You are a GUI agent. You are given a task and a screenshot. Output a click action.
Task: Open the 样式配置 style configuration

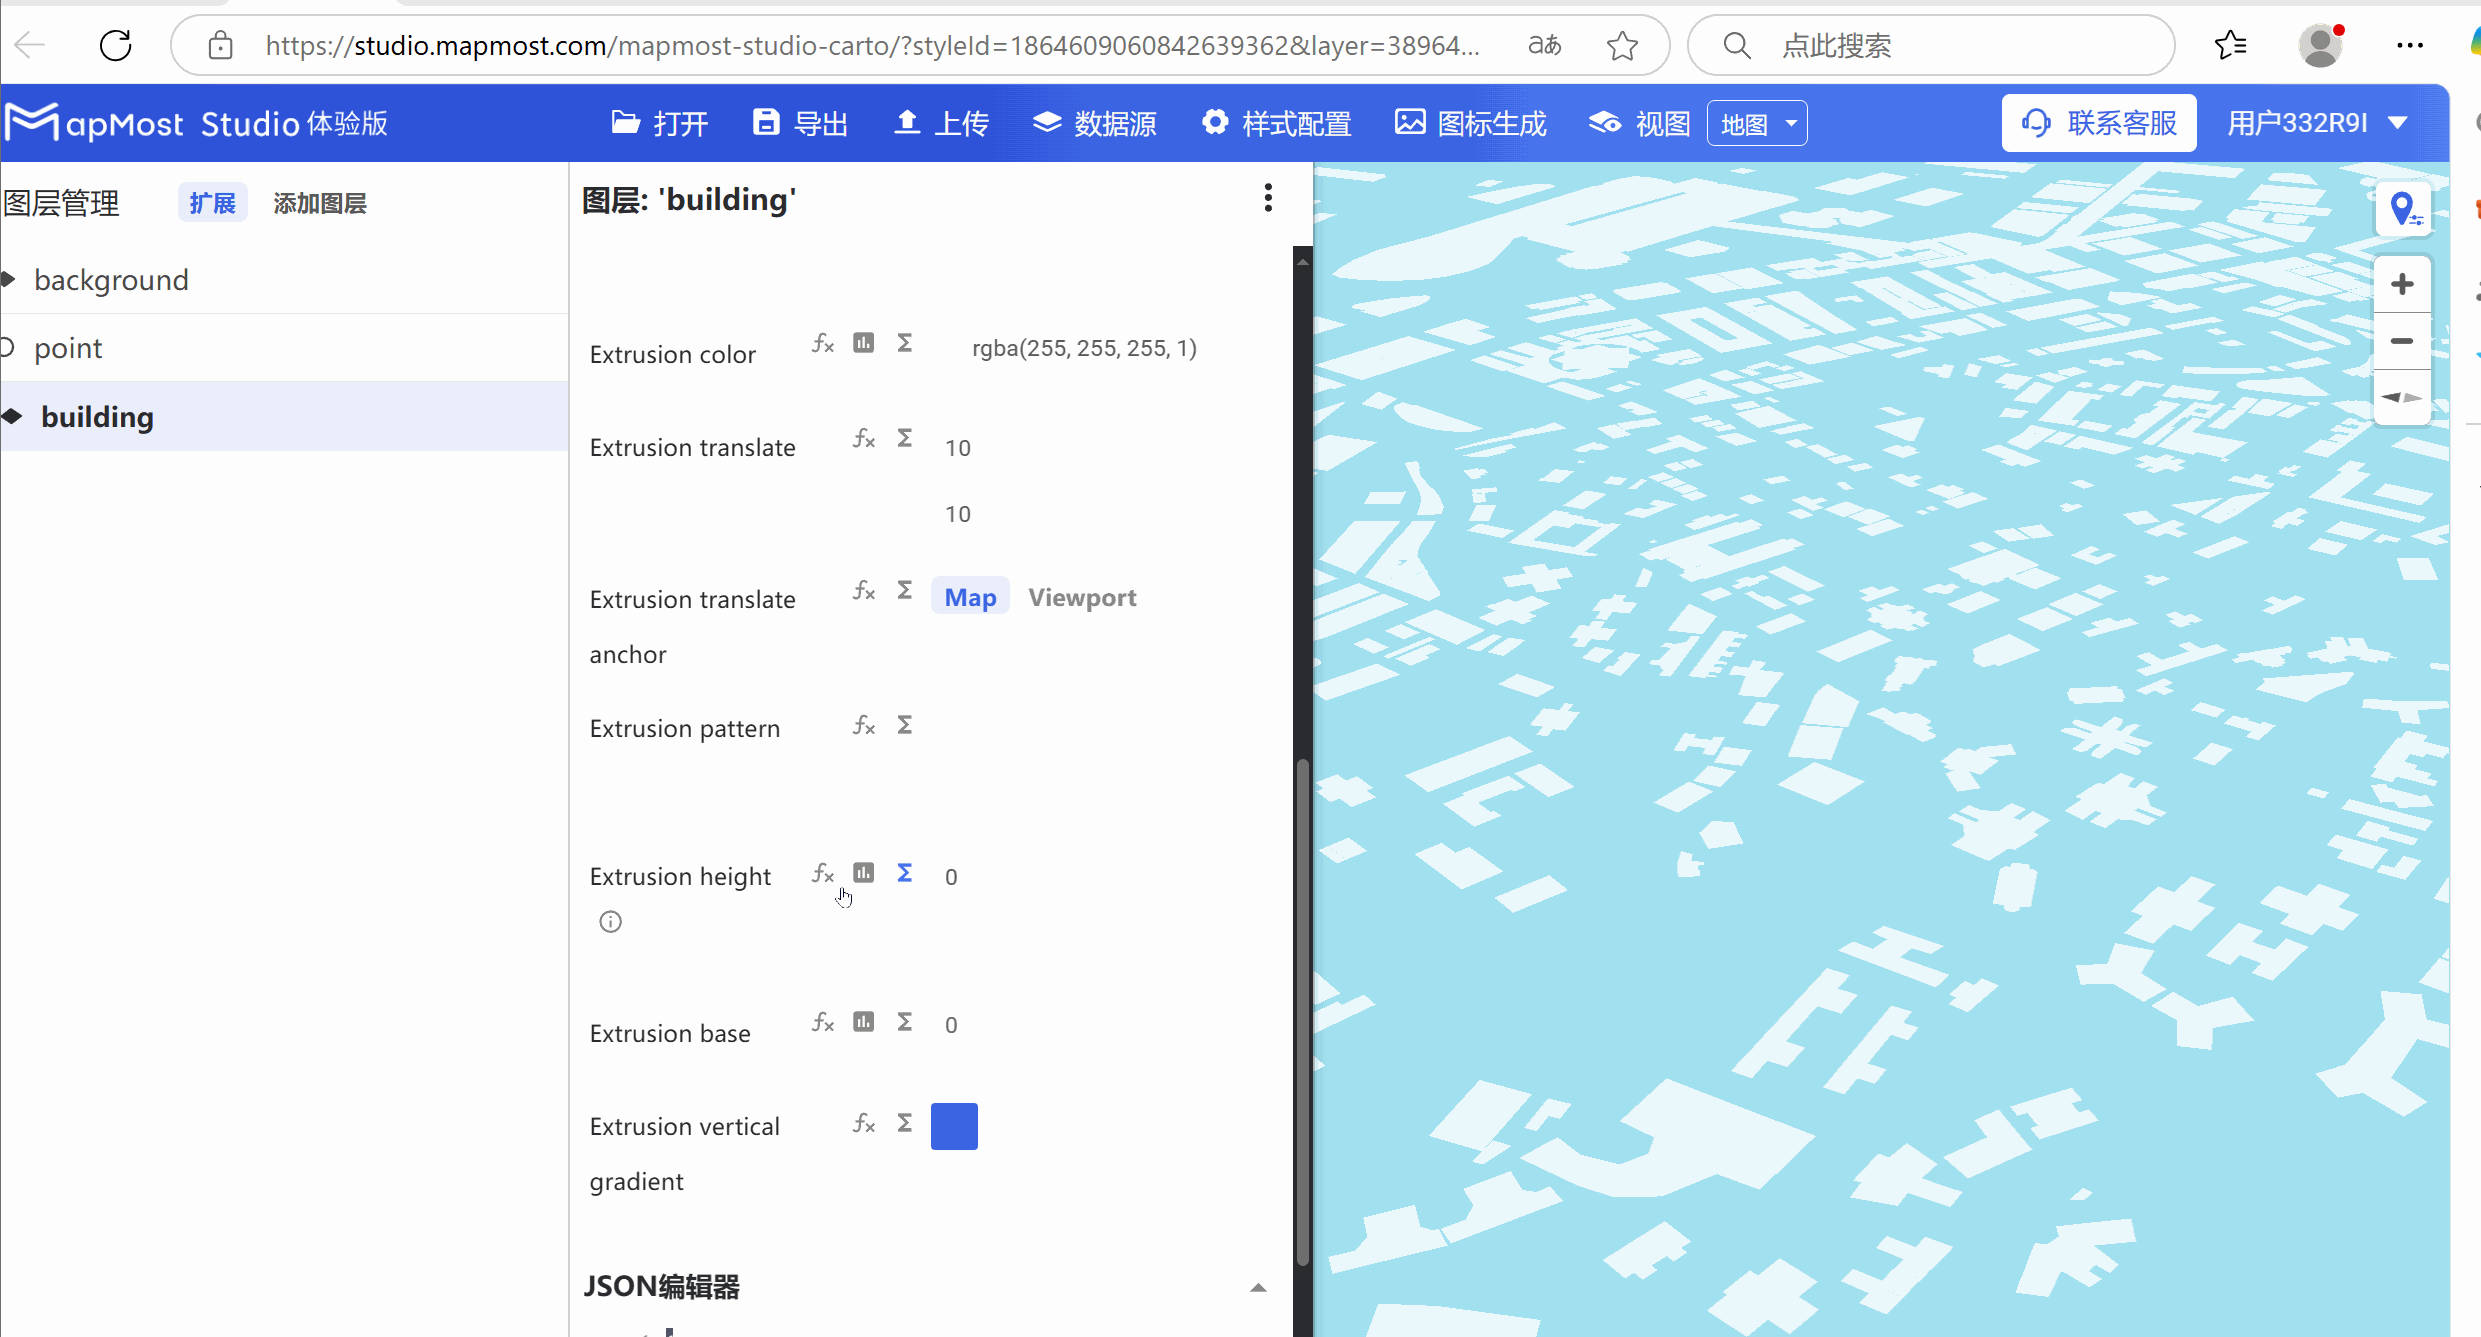(x=1275, y=122)
